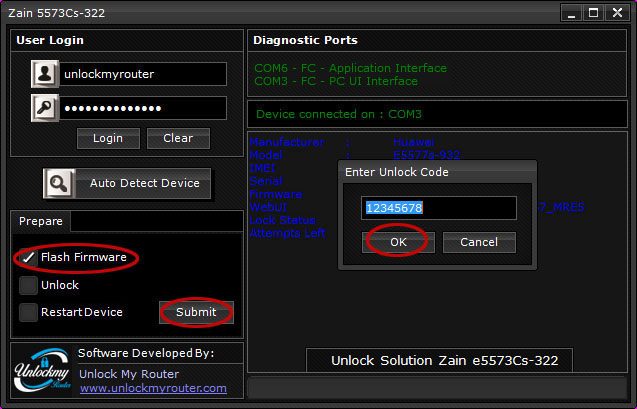The width and height of the screenshot is (637, 409).
Task: Minimize the Zain 5573Cs-322 window
Action: coord(572,13)
